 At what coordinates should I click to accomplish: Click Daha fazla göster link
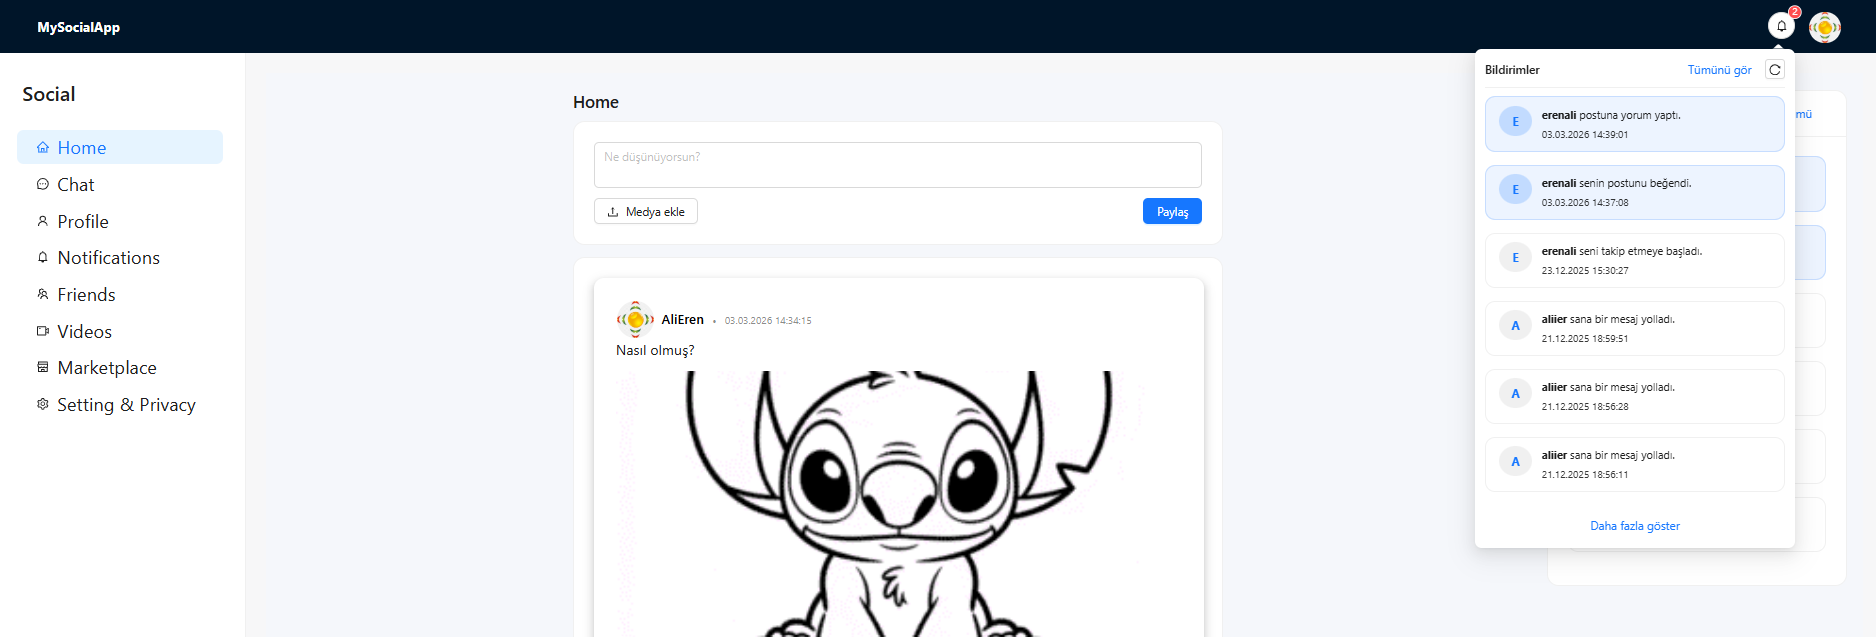tap(1635, 526)
